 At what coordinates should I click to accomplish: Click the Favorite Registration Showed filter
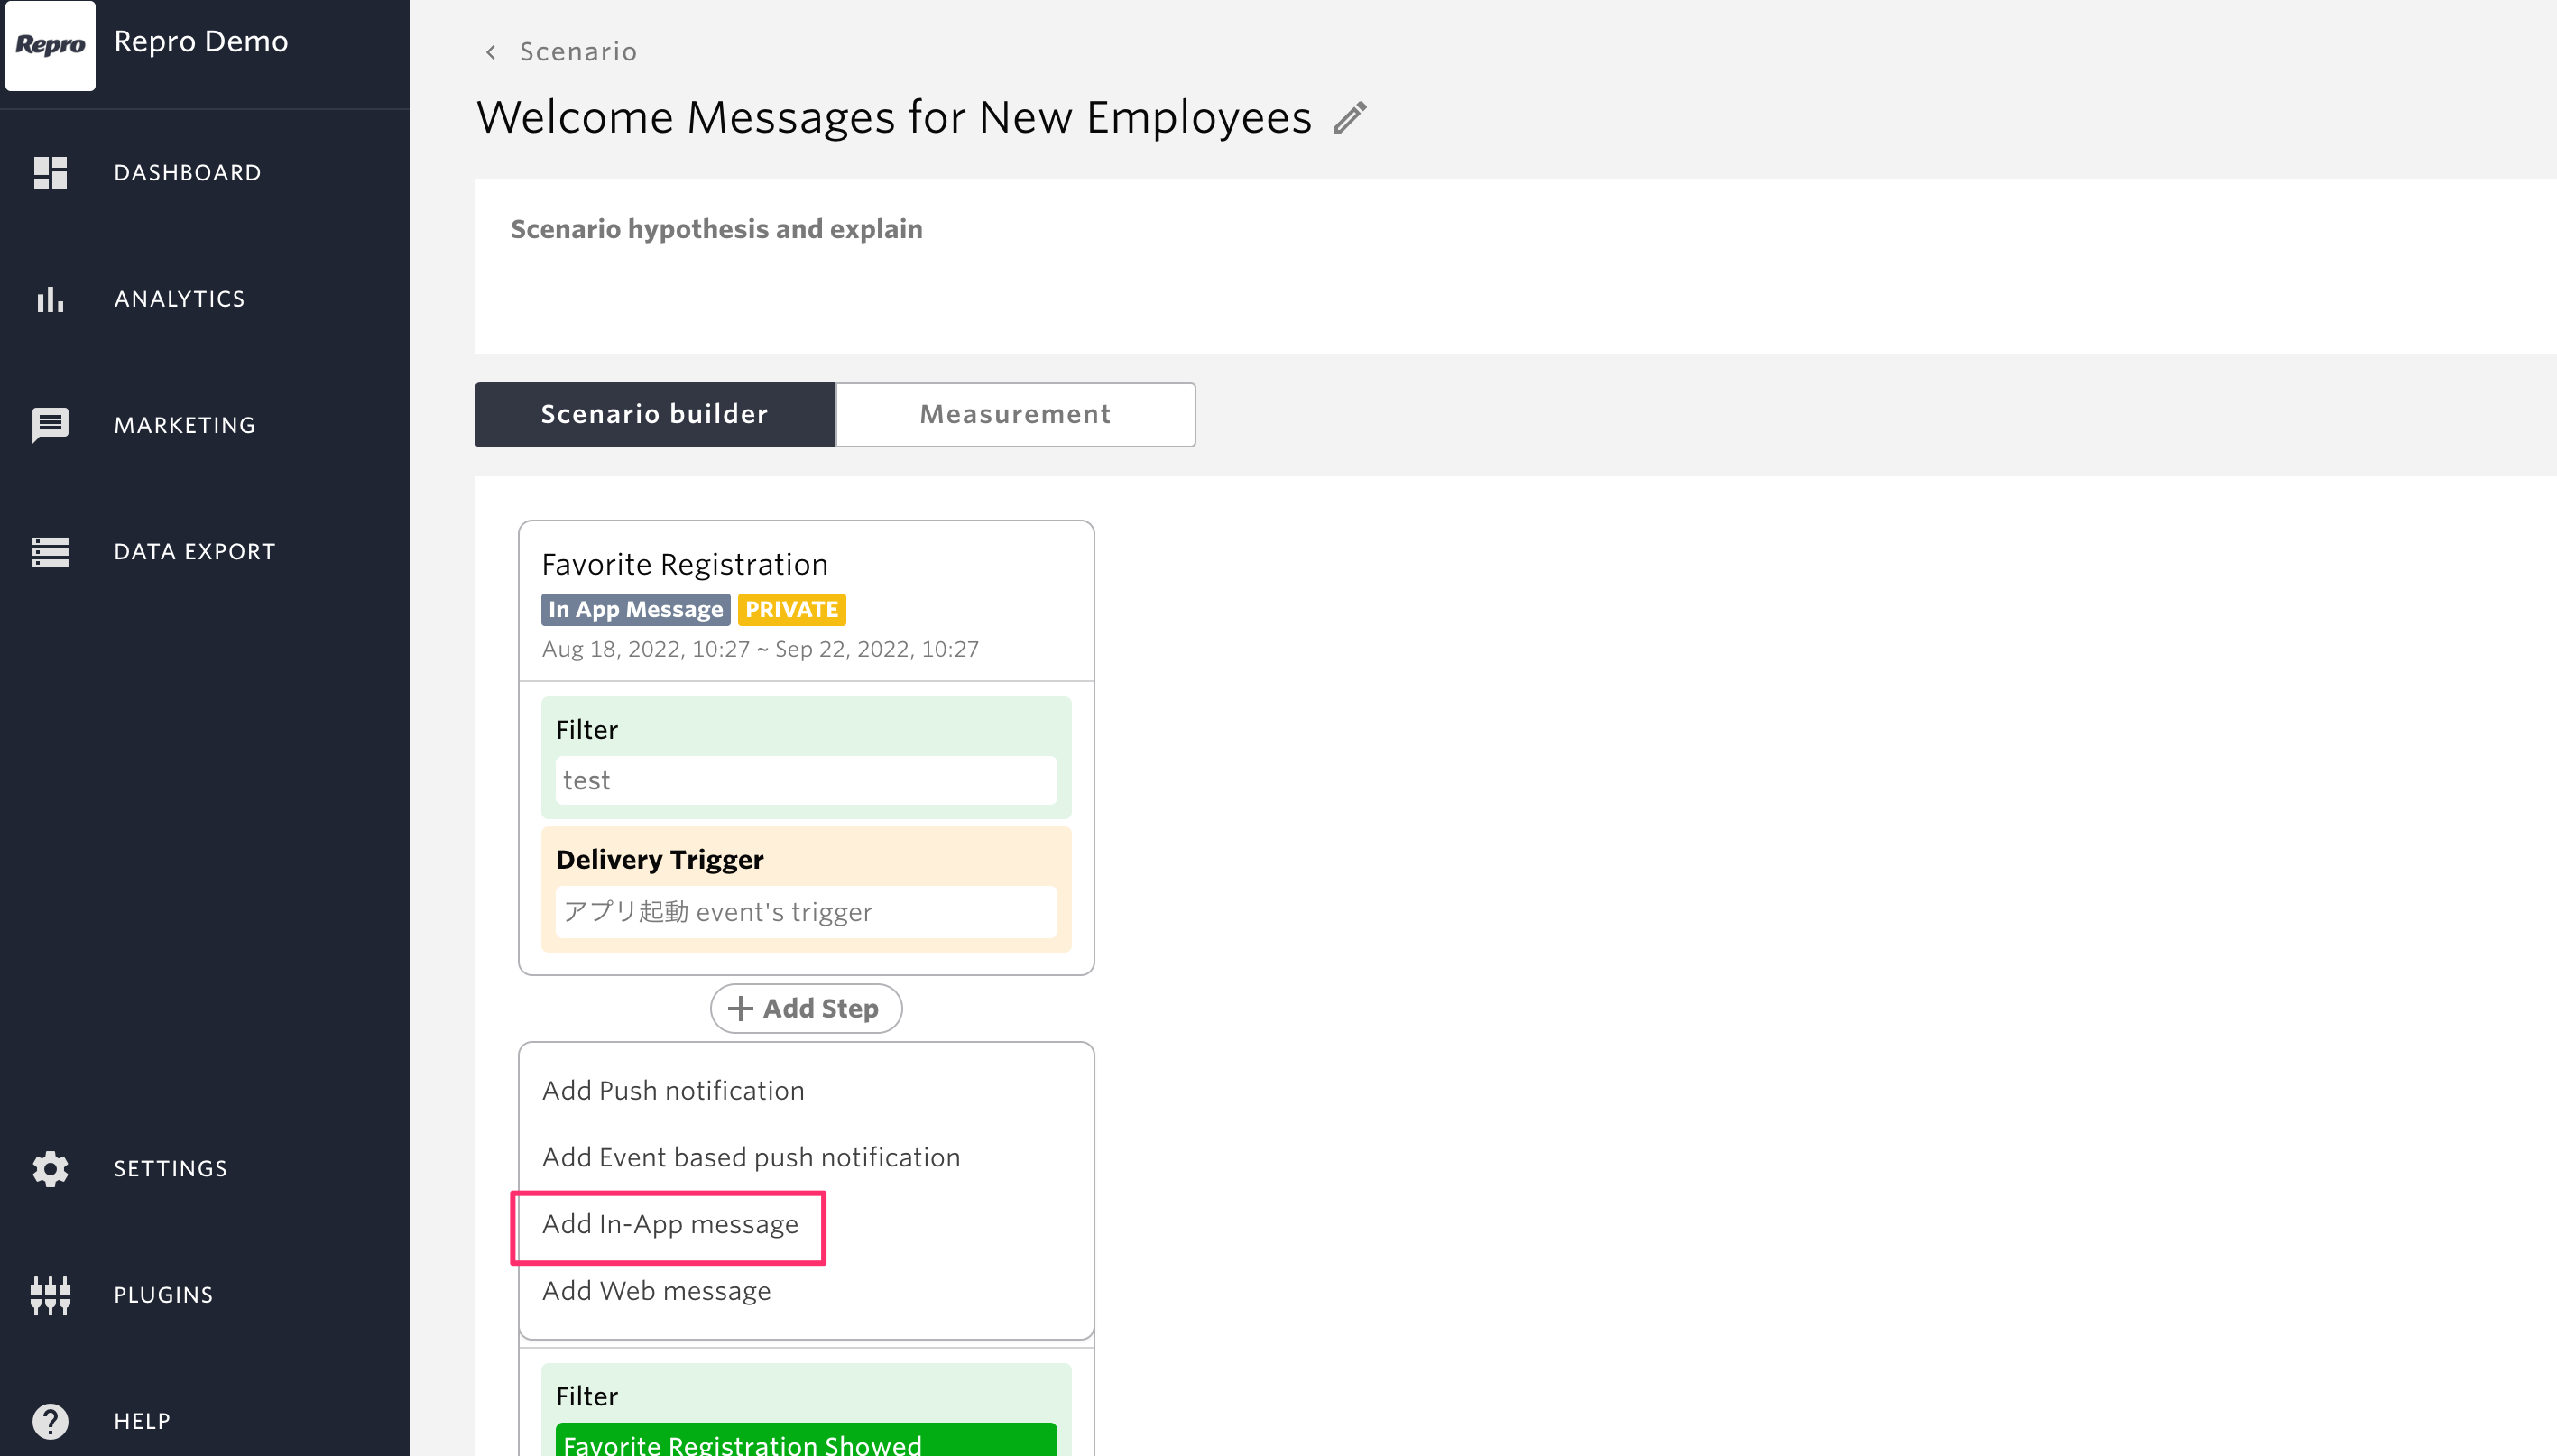806,1440
